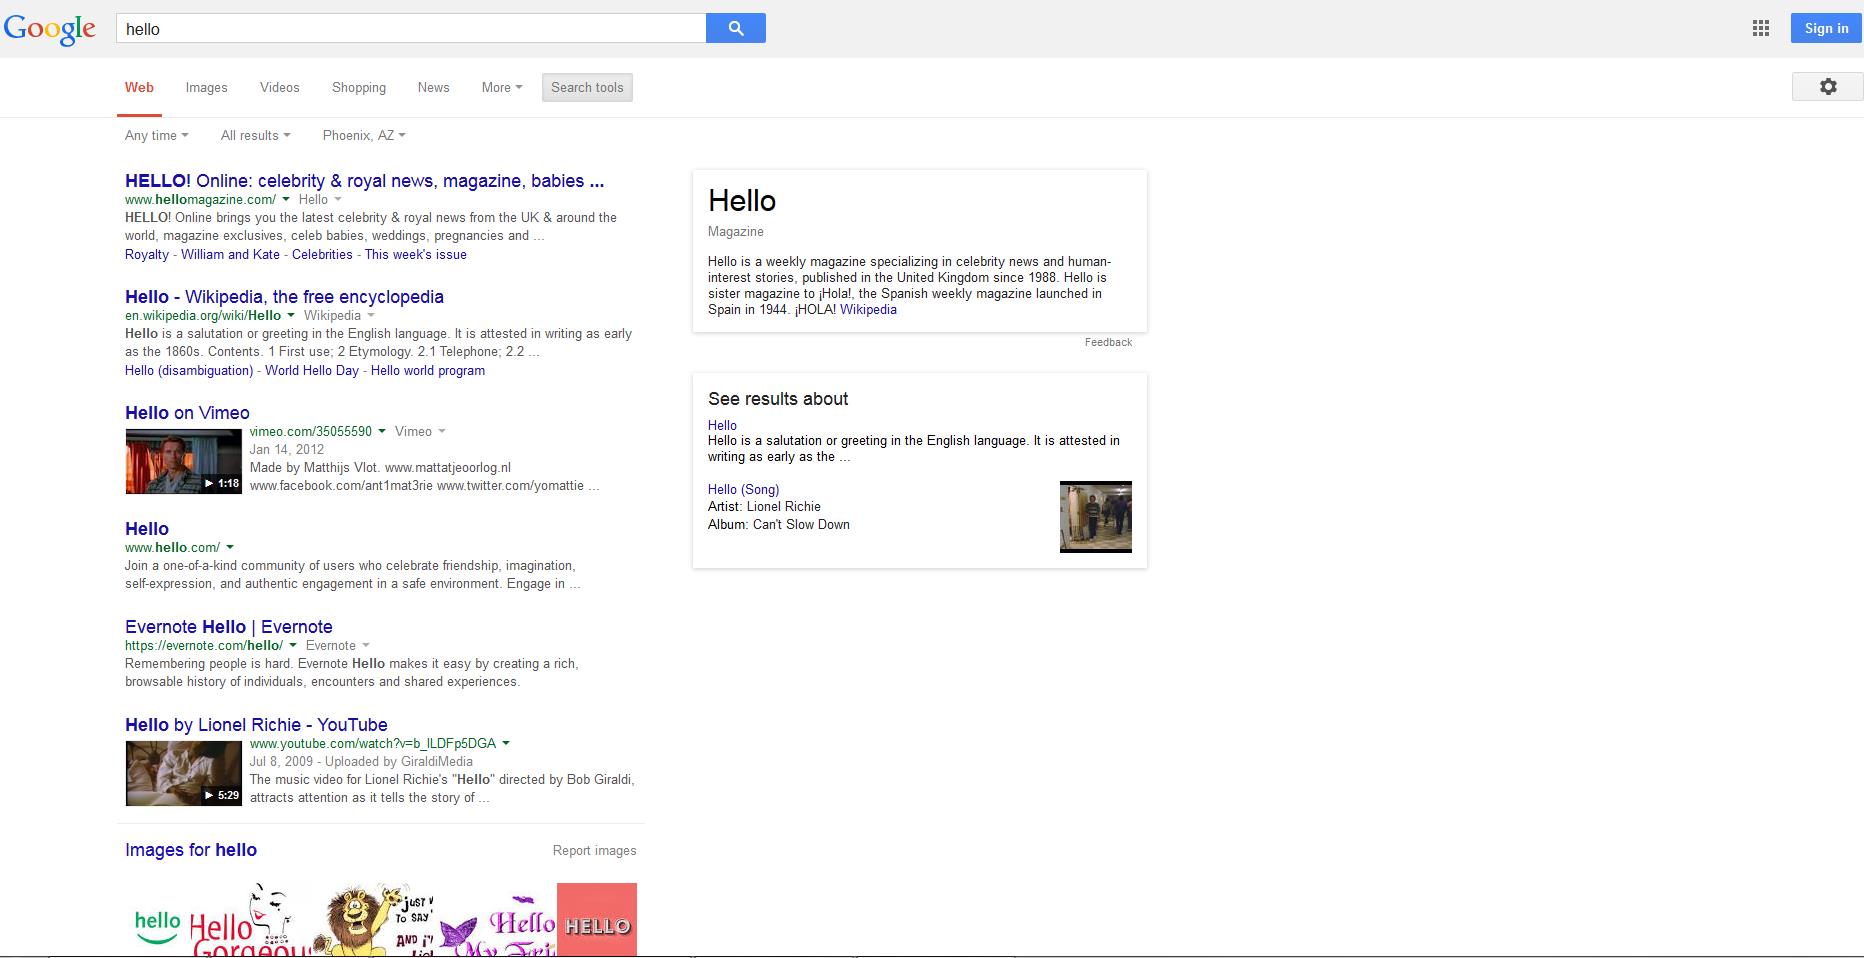Open Images for hello heading
Image resolution: width=1864 pixels, height=958 pixels.
pyautogui.click(x=191, y=850)
